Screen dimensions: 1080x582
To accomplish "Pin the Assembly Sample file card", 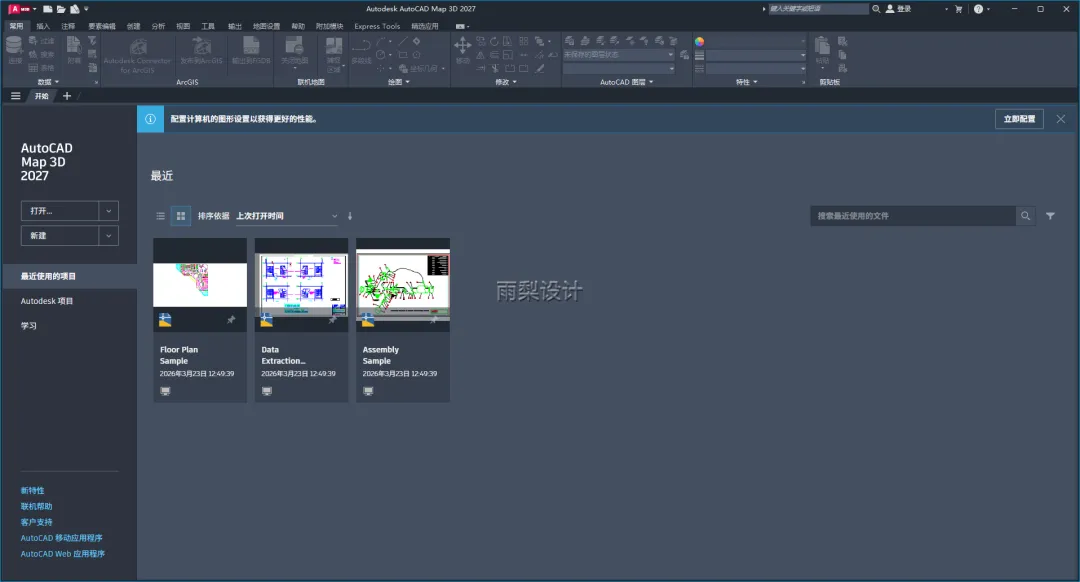I will [x=434, y=320].
